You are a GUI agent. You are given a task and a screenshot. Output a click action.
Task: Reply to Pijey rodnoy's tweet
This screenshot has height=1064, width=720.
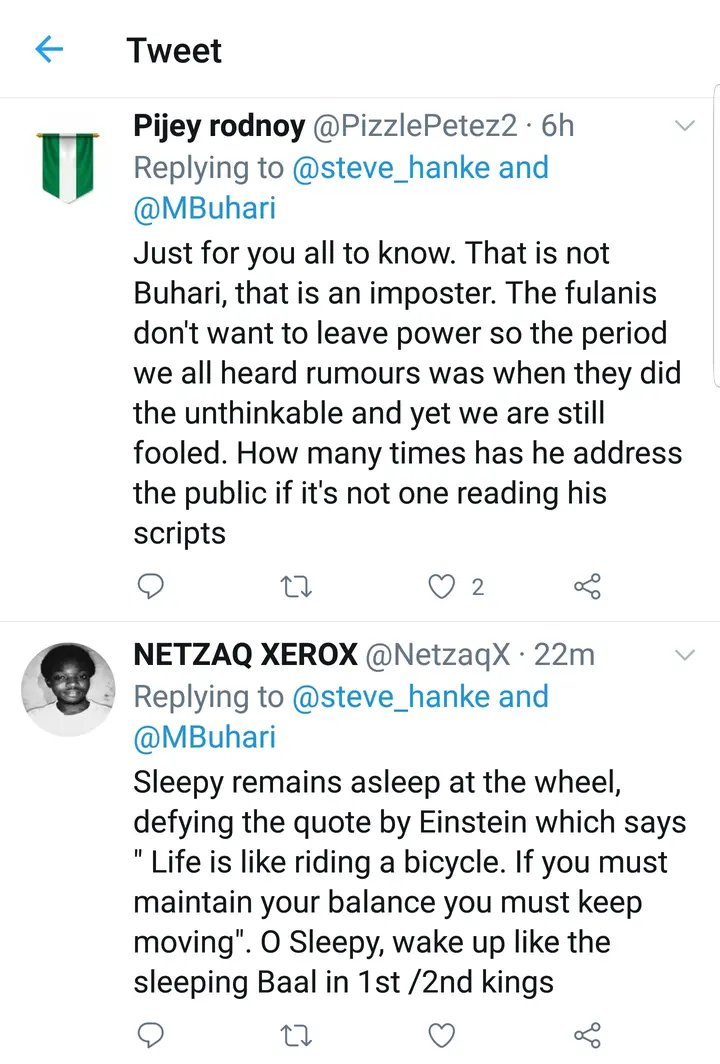click(x=149, y=586)
